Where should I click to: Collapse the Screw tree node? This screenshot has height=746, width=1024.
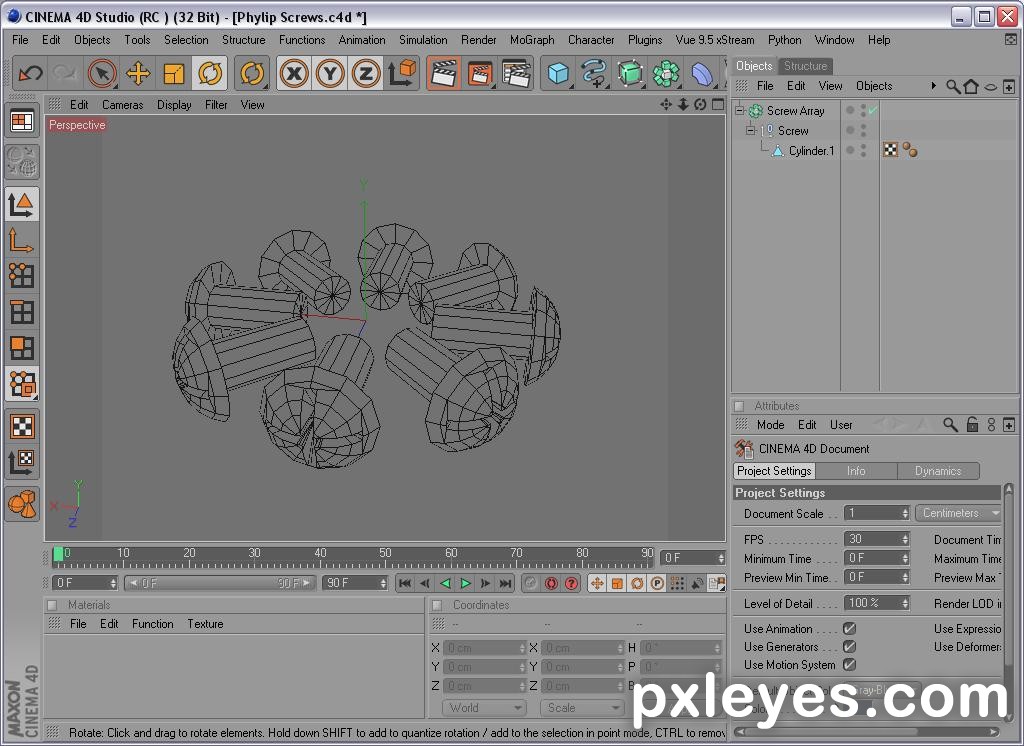tap(750, 131)
